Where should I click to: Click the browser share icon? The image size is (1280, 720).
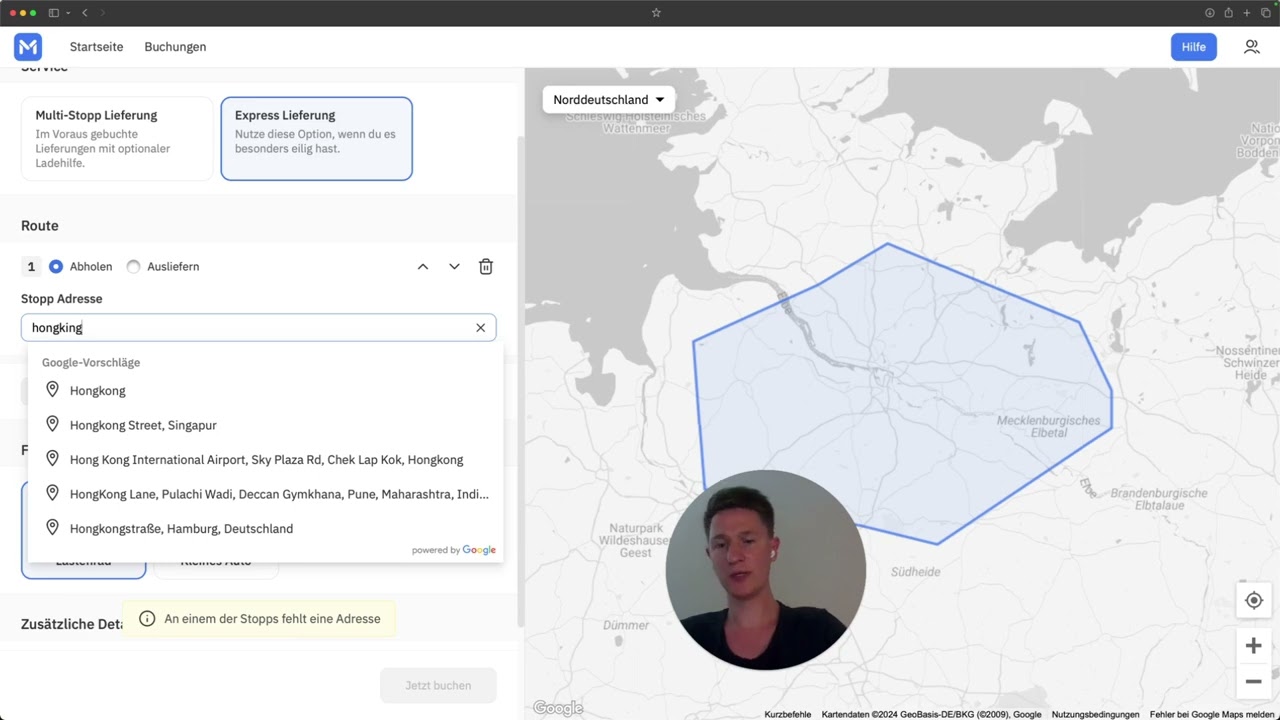(x=1228, y=13)
